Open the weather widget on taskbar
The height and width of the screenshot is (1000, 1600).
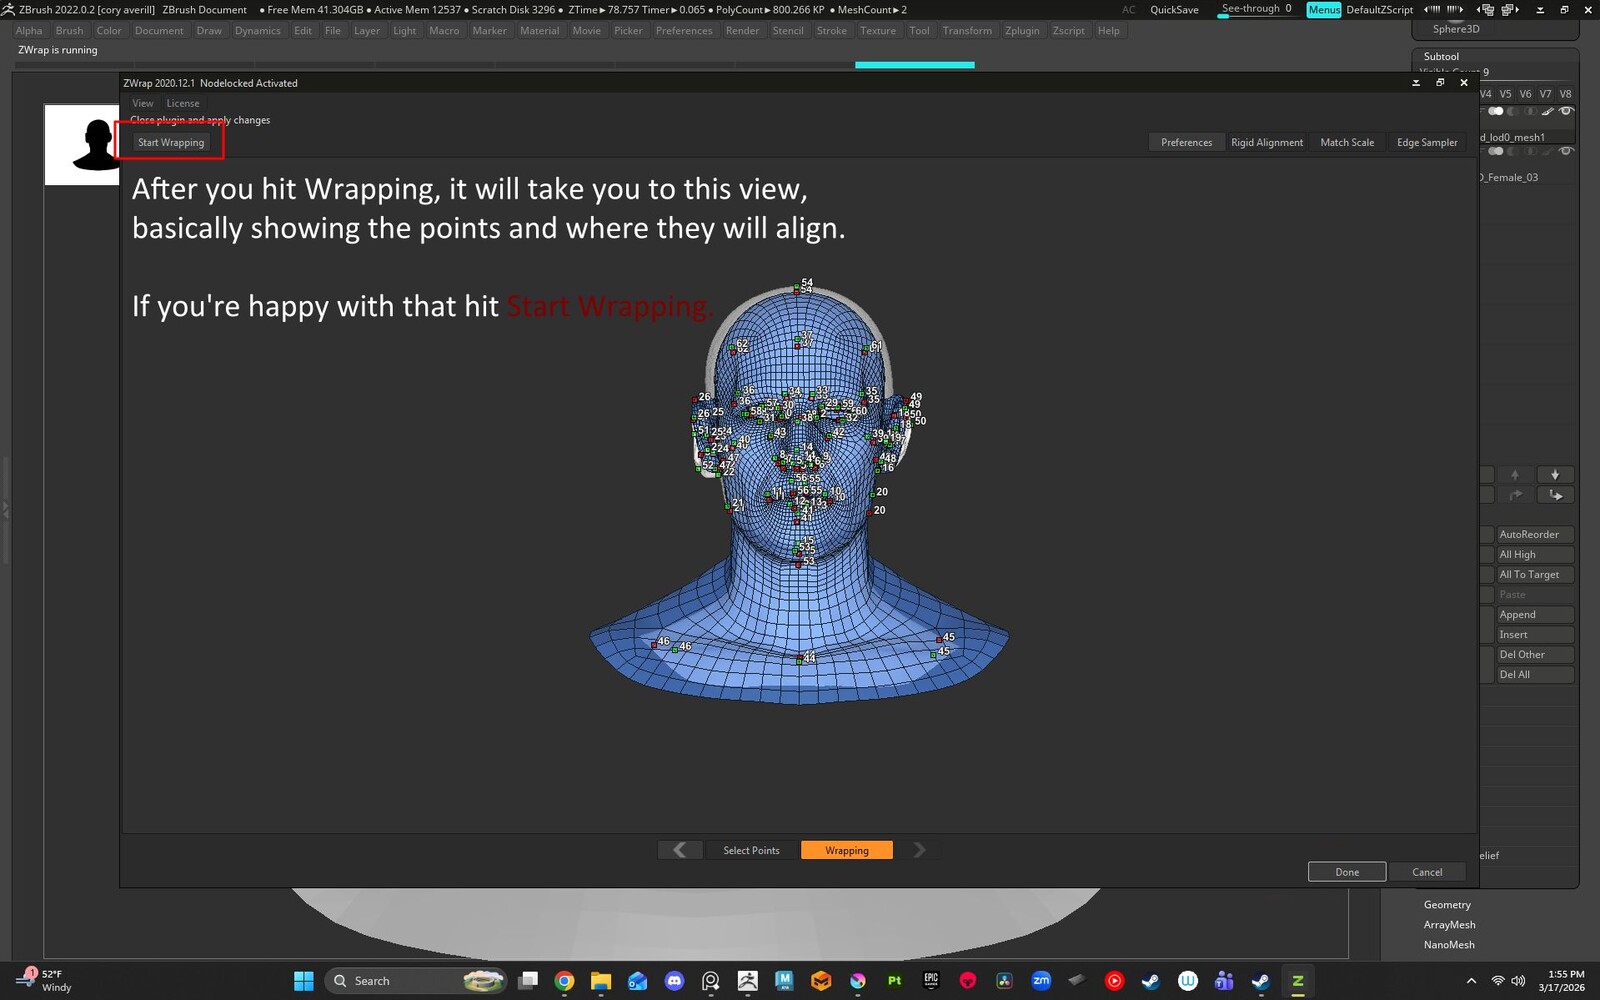point(45,981)
